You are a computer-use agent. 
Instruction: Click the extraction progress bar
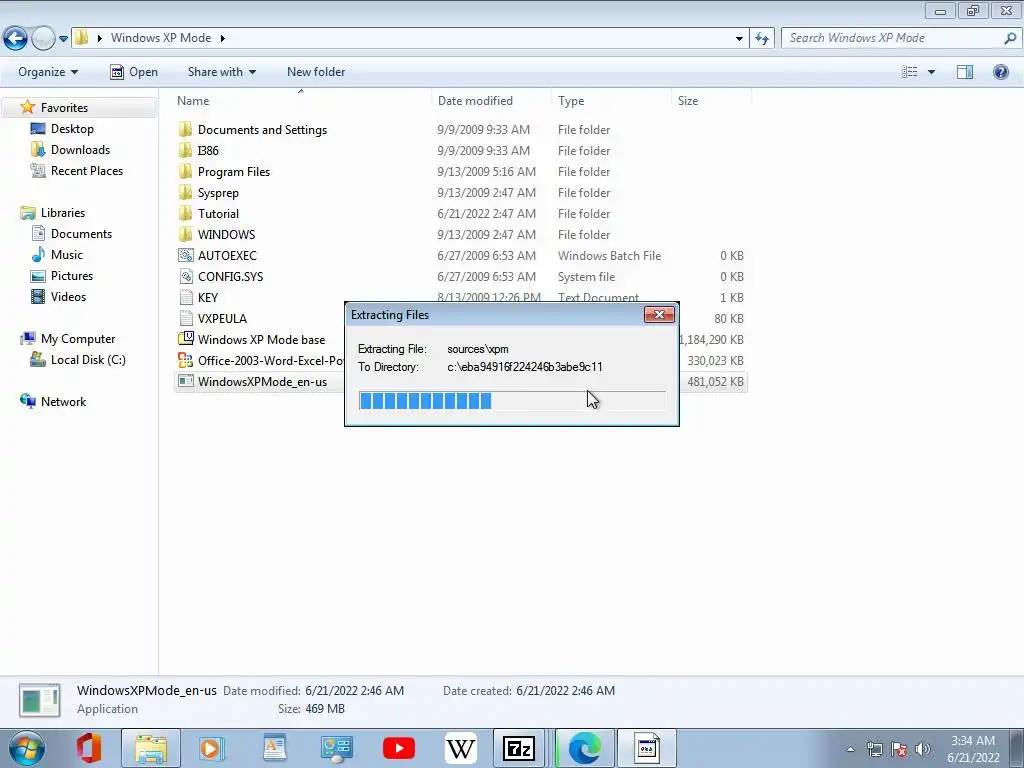(x=512, y=401)
